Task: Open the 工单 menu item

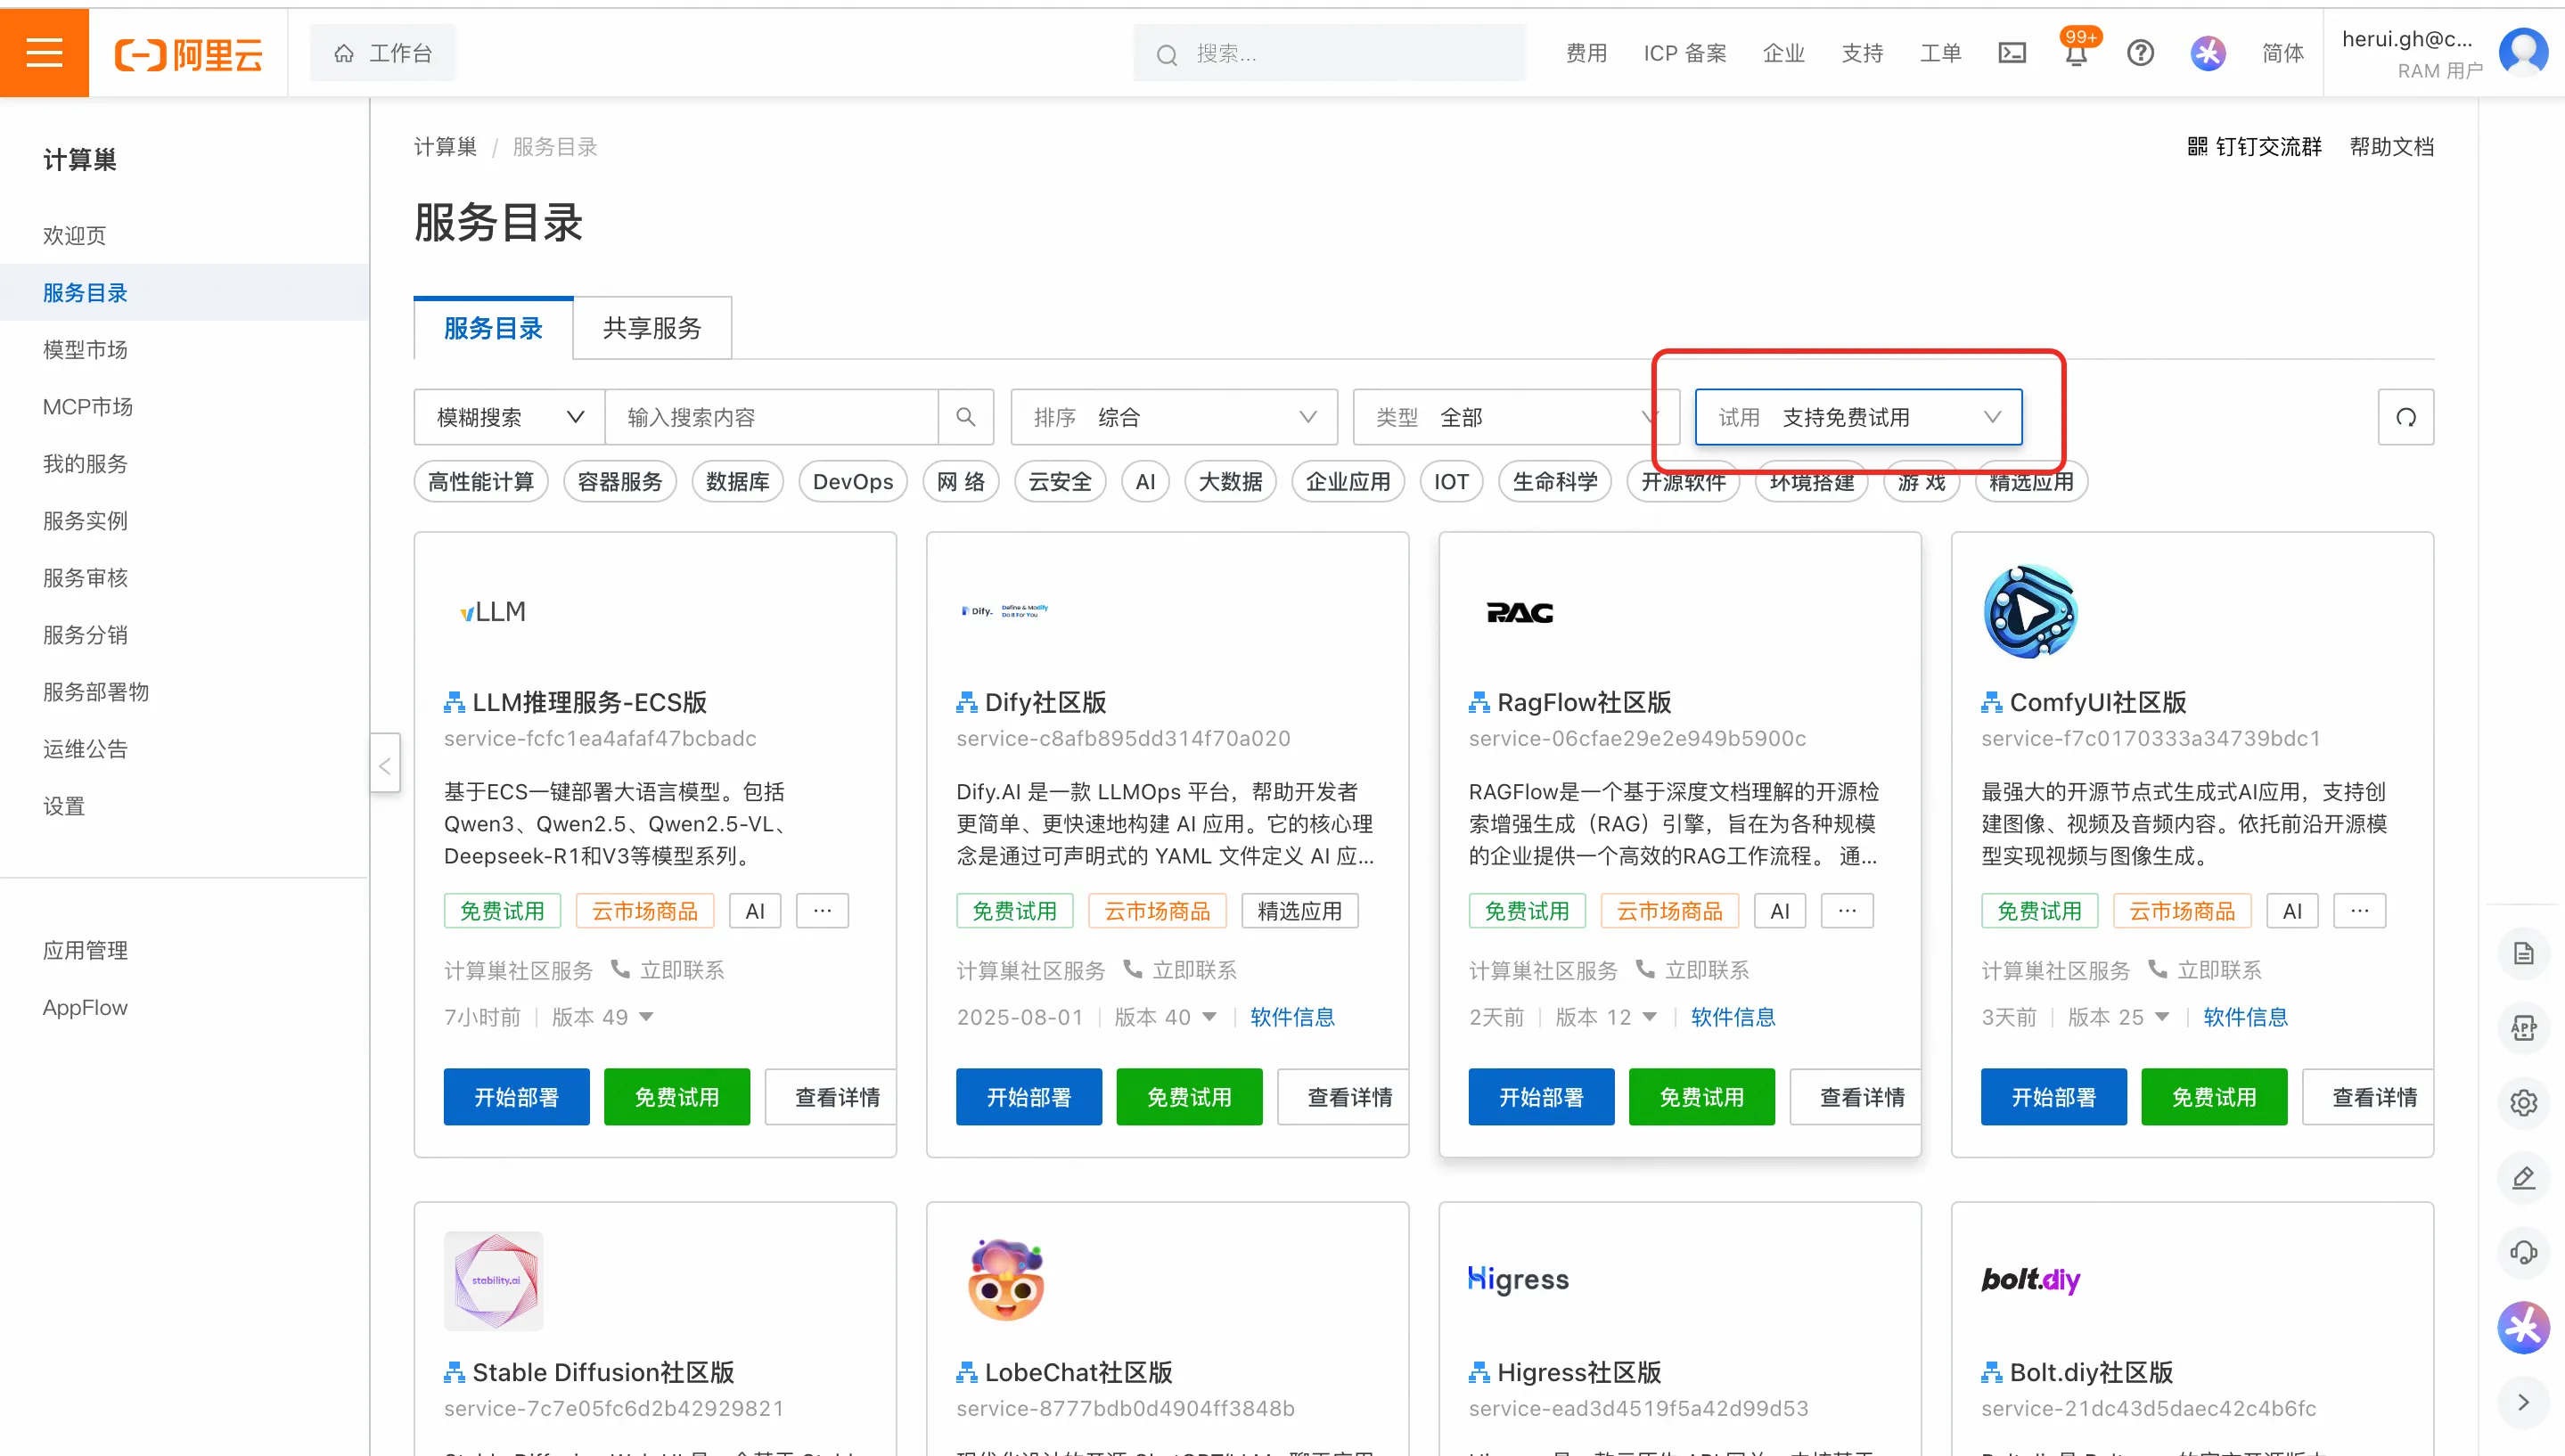Action: (1940, 53)
